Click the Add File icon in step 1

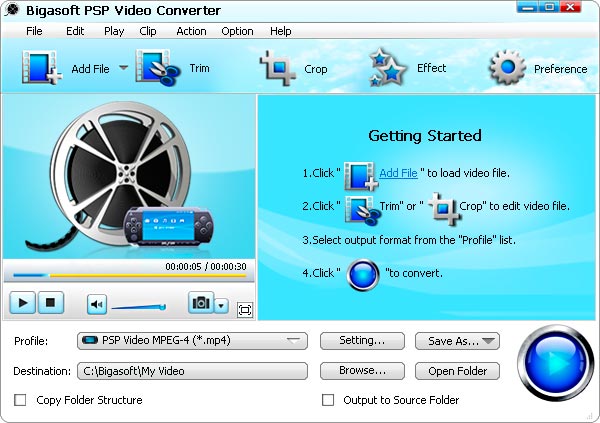(361, 176)
